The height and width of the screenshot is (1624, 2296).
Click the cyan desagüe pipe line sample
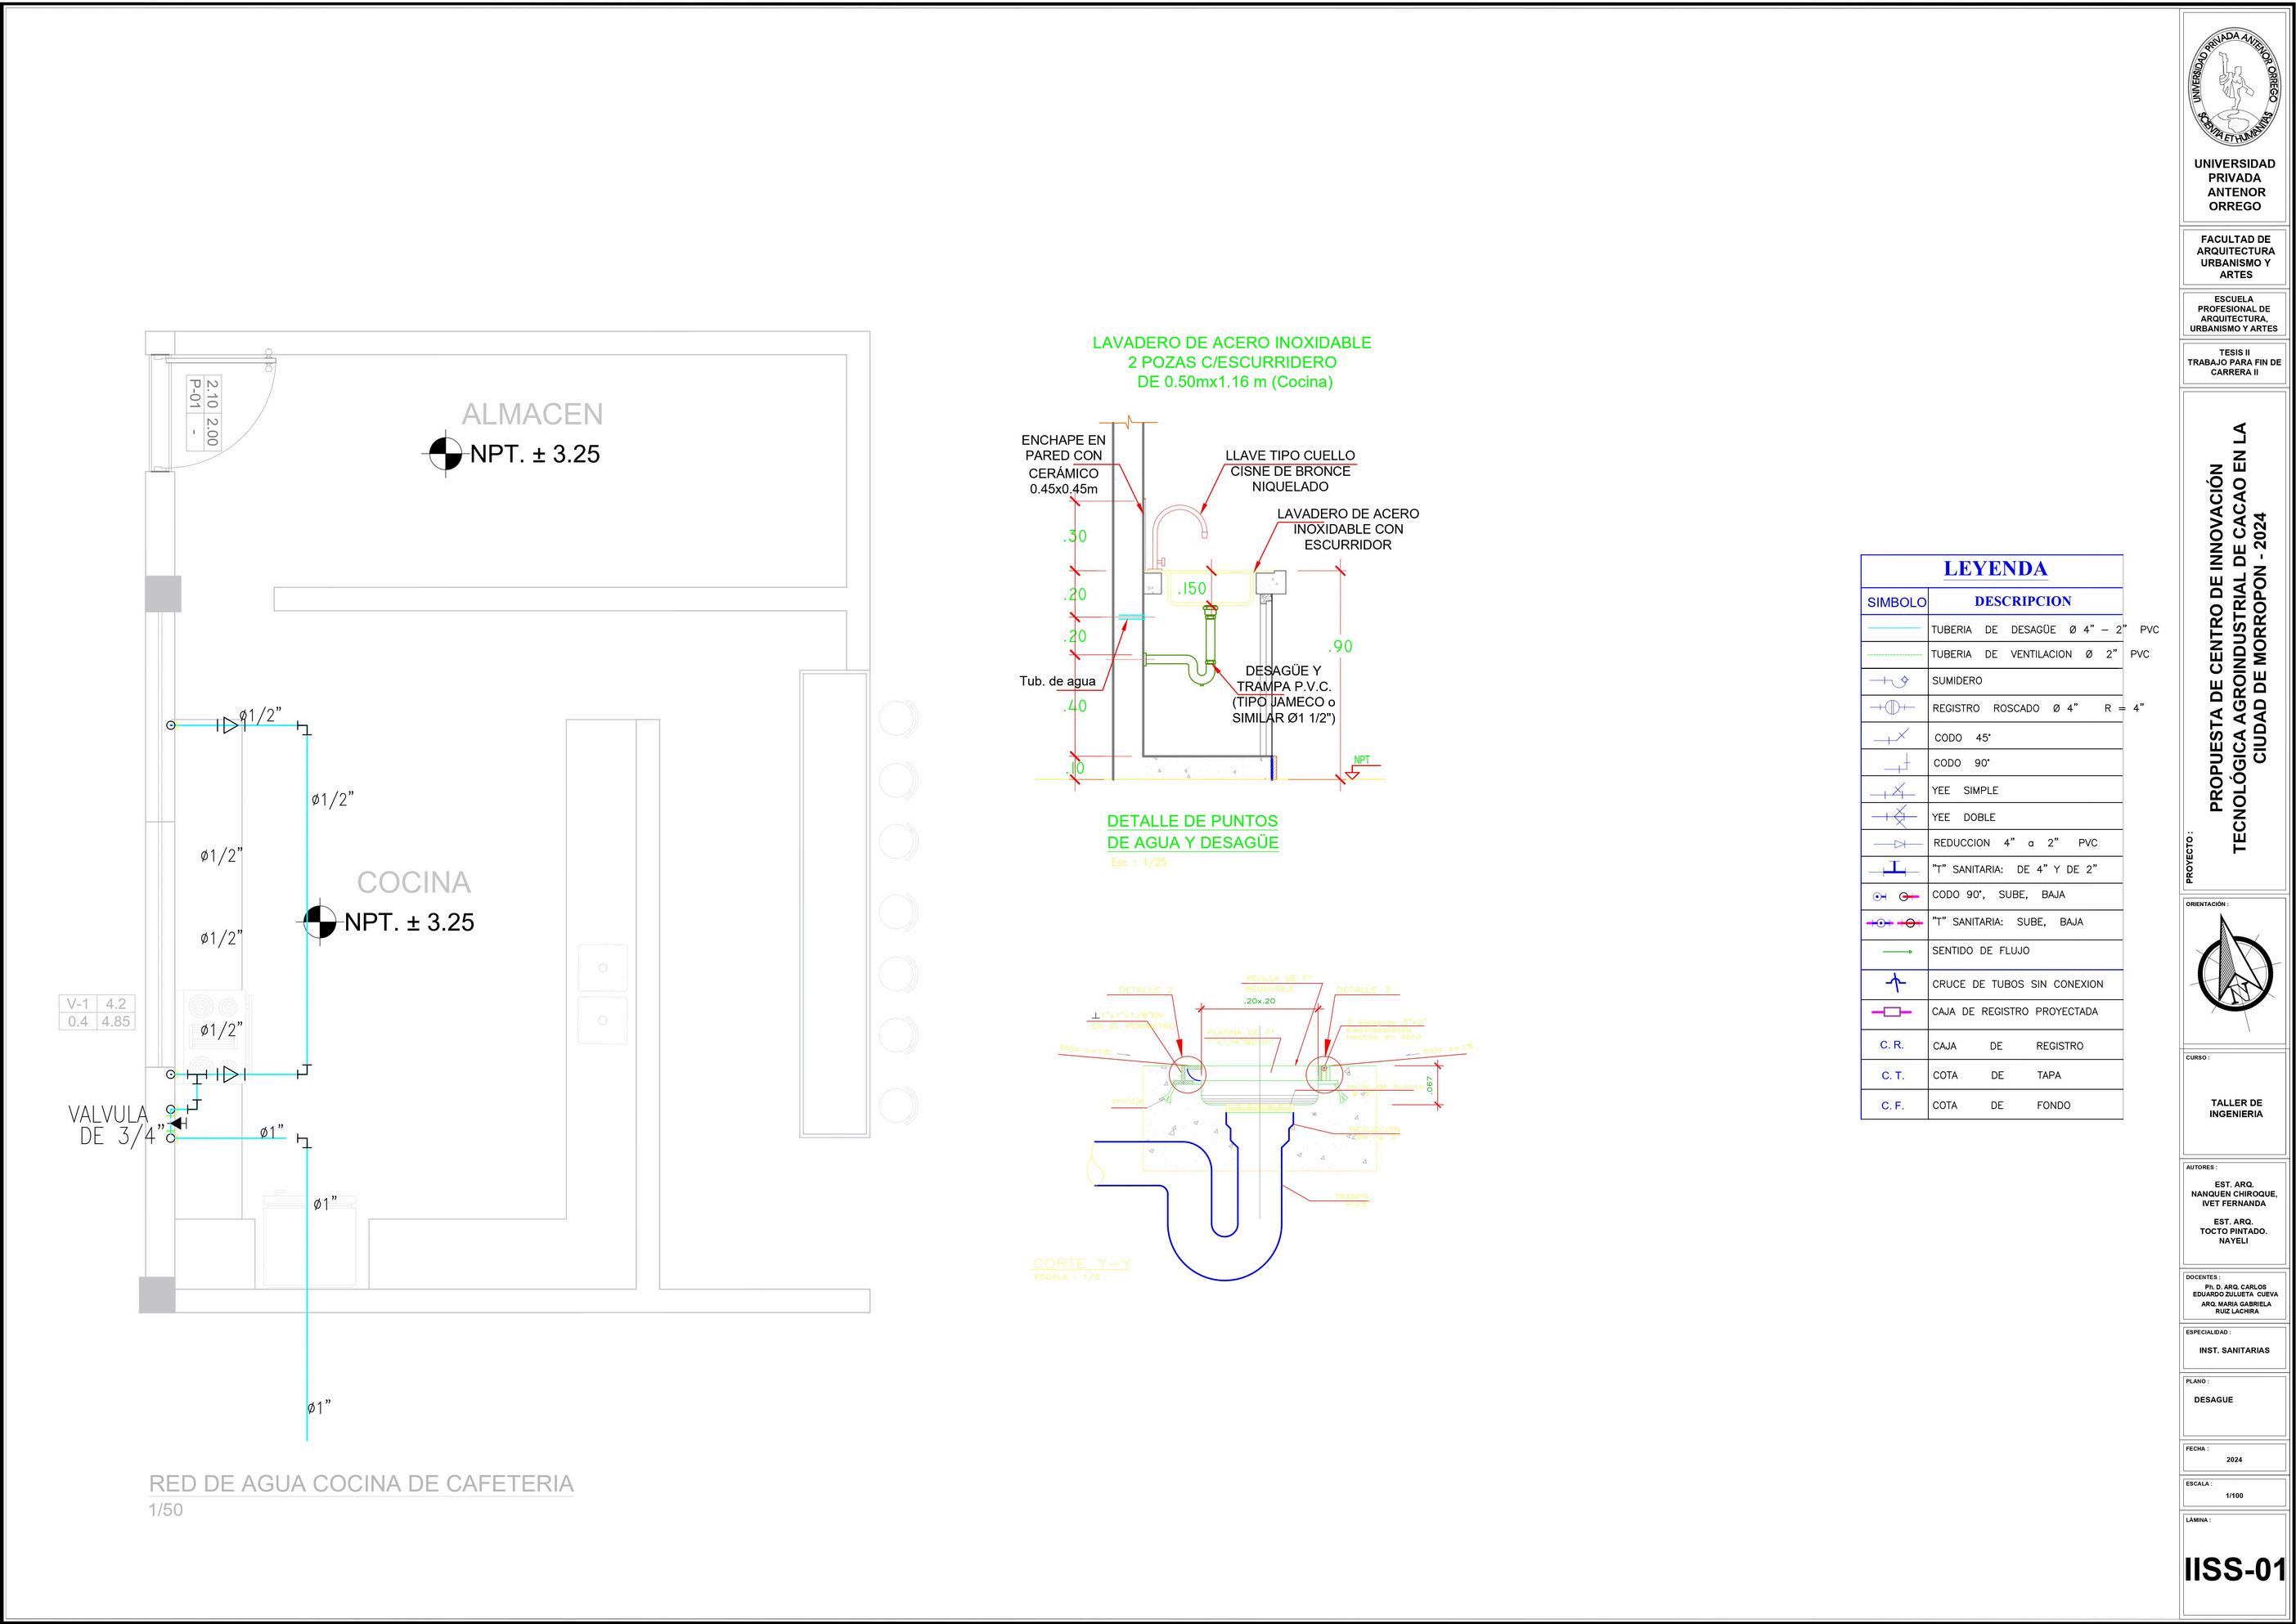click(x=1894, y=629)
